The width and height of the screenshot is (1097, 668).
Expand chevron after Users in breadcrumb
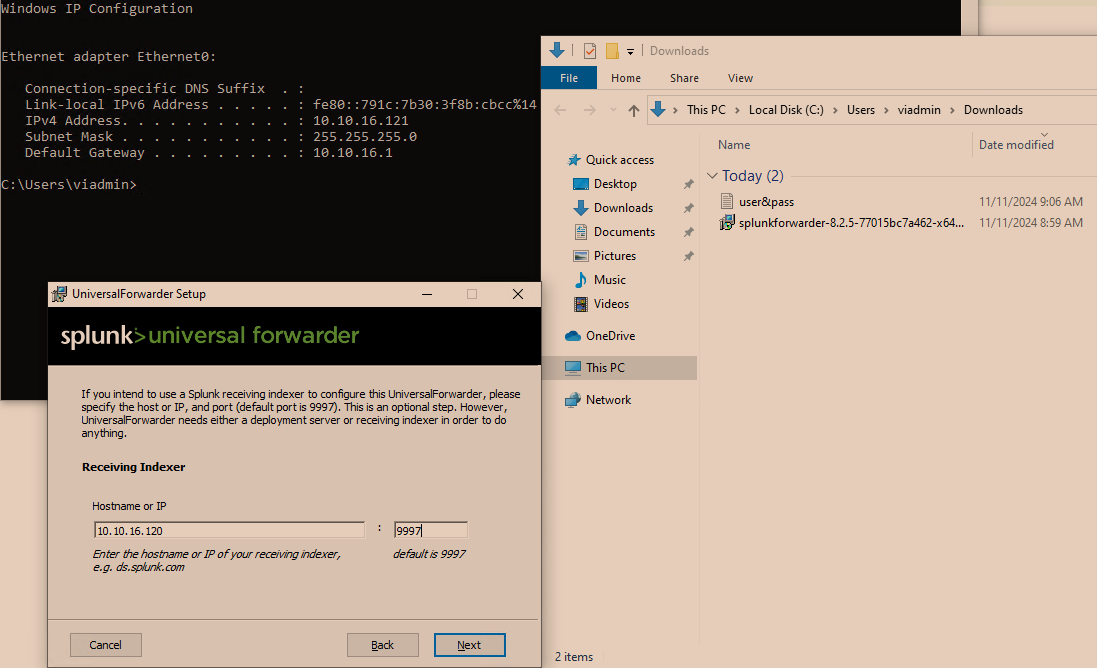click(886, 111)
